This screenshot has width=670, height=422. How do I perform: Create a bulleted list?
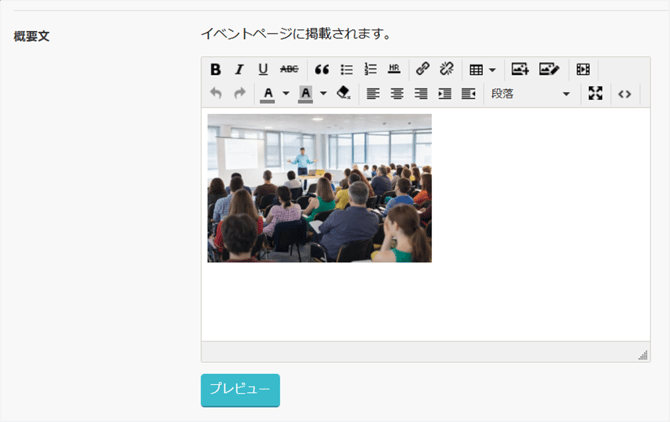(347, 69)
